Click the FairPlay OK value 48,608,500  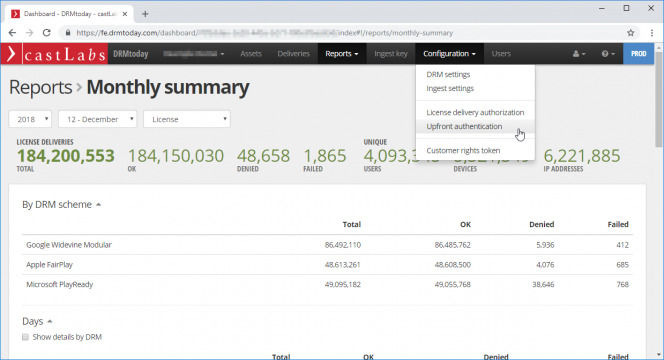(452, 265)
